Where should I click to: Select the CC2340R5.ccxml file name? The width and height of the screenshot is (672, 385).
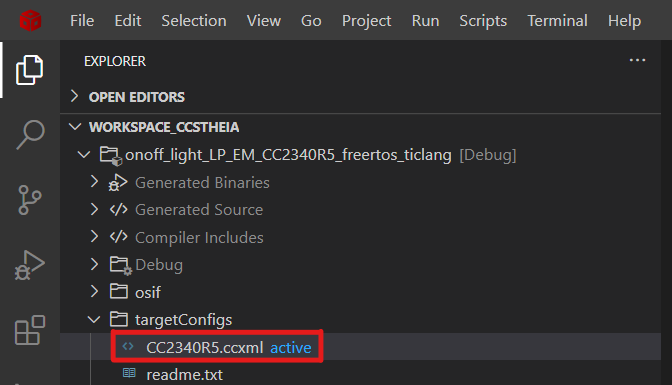point(205,347)
